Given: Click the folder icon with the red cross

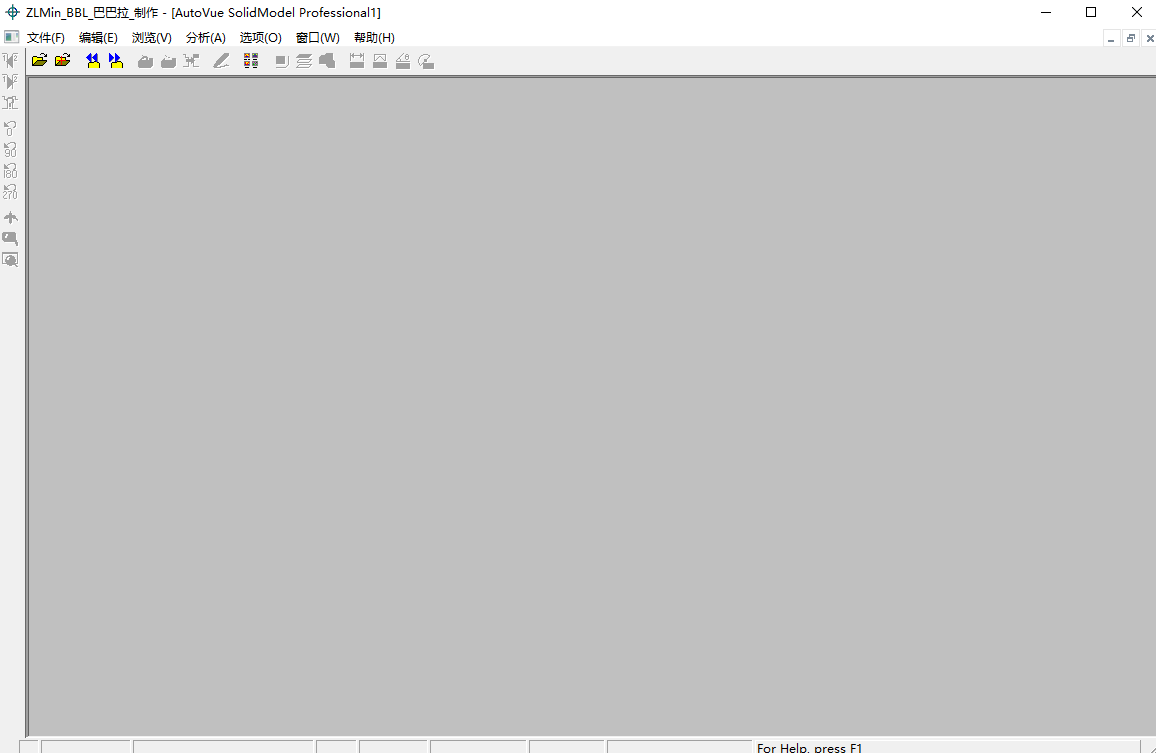Looking at the screenshot, I should (63, 60).
